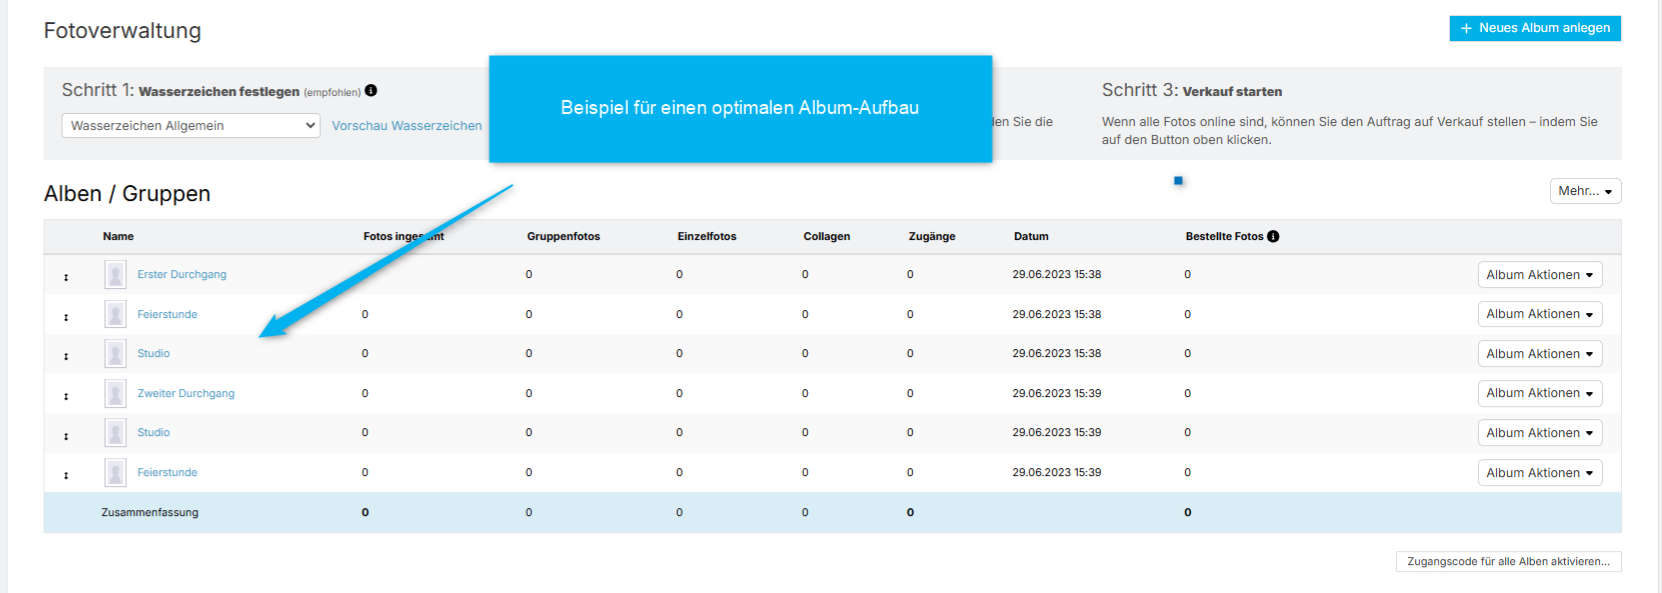Screen dimensions: 1662x593
Task: Click the album thumbnail icon for Zweiter Durchgang
Action: [116, 393]
